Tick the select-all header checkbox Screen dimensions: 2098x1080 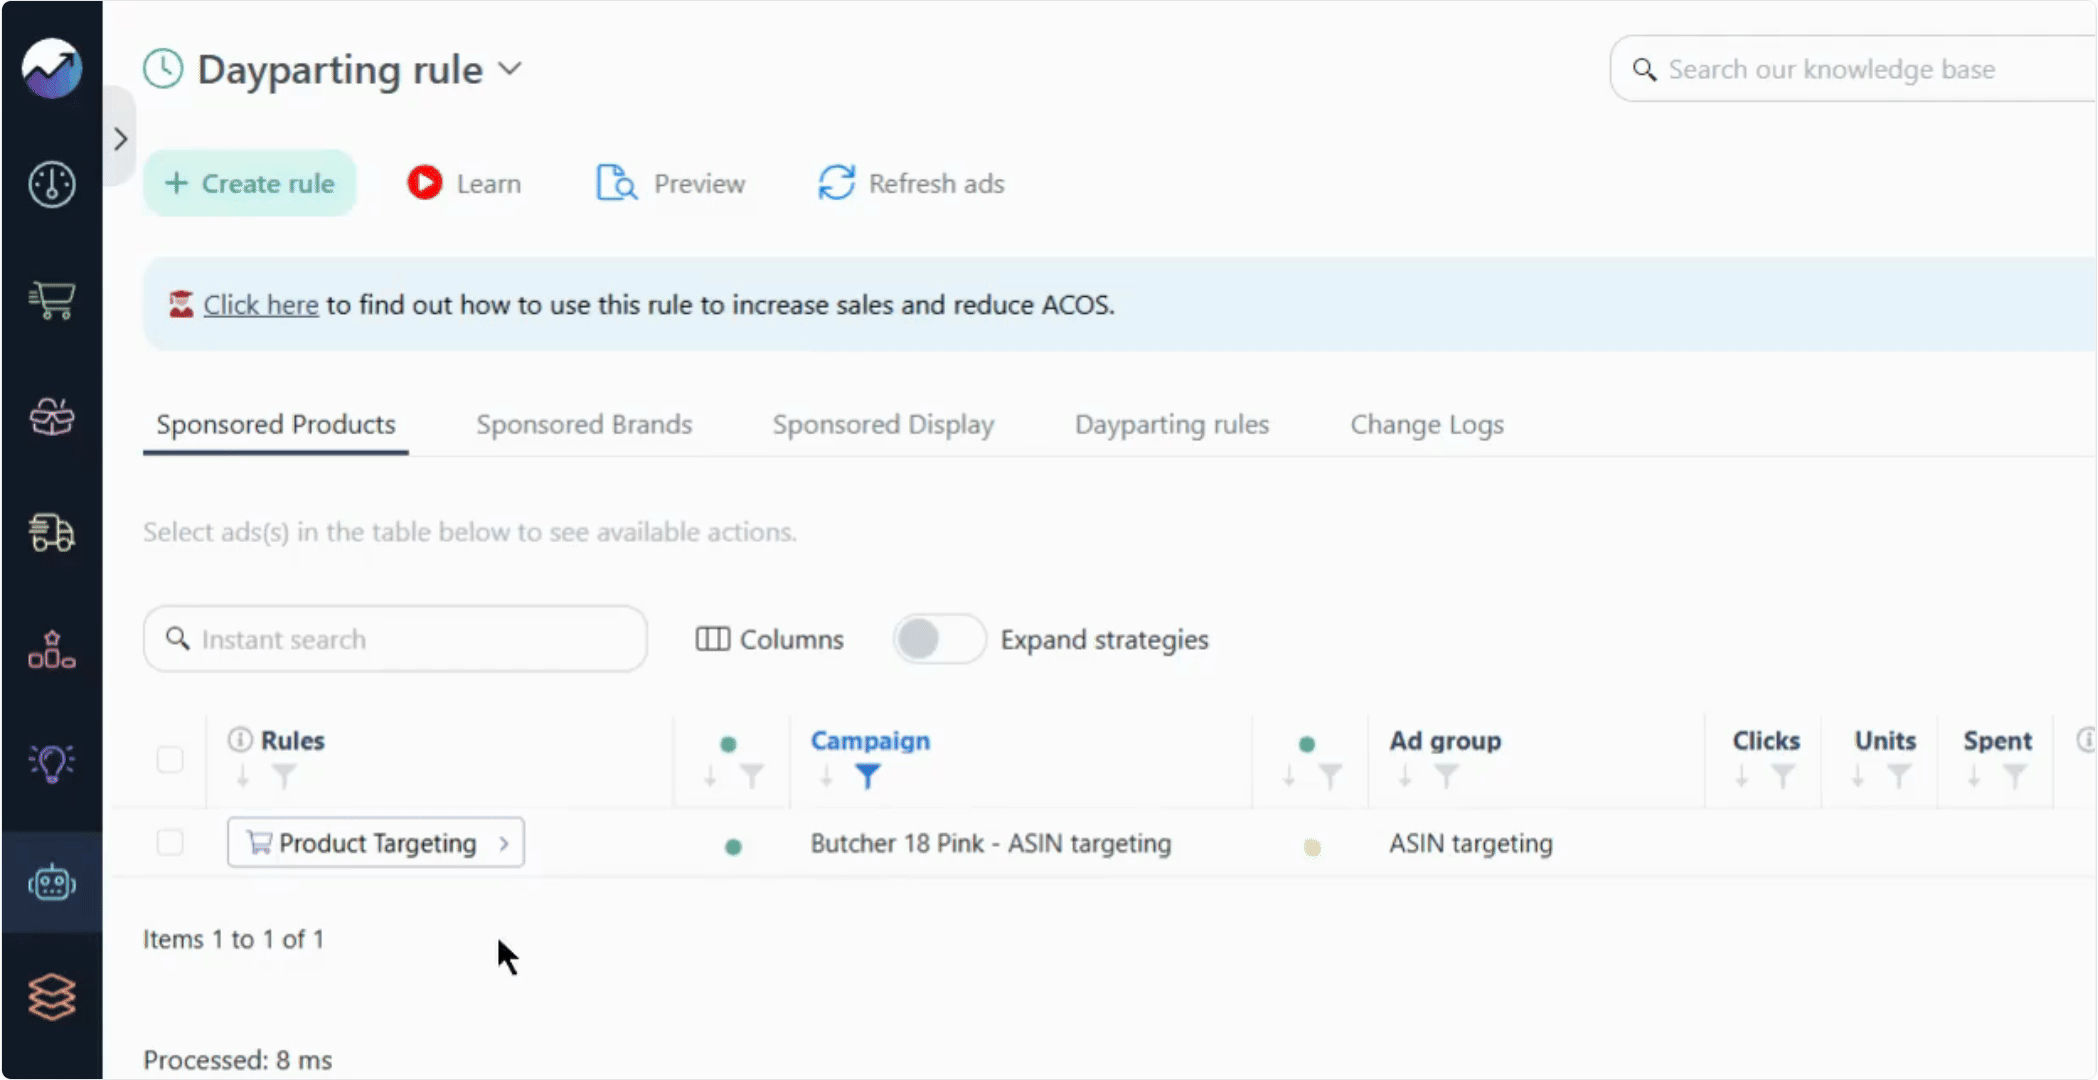pos(170,760)
